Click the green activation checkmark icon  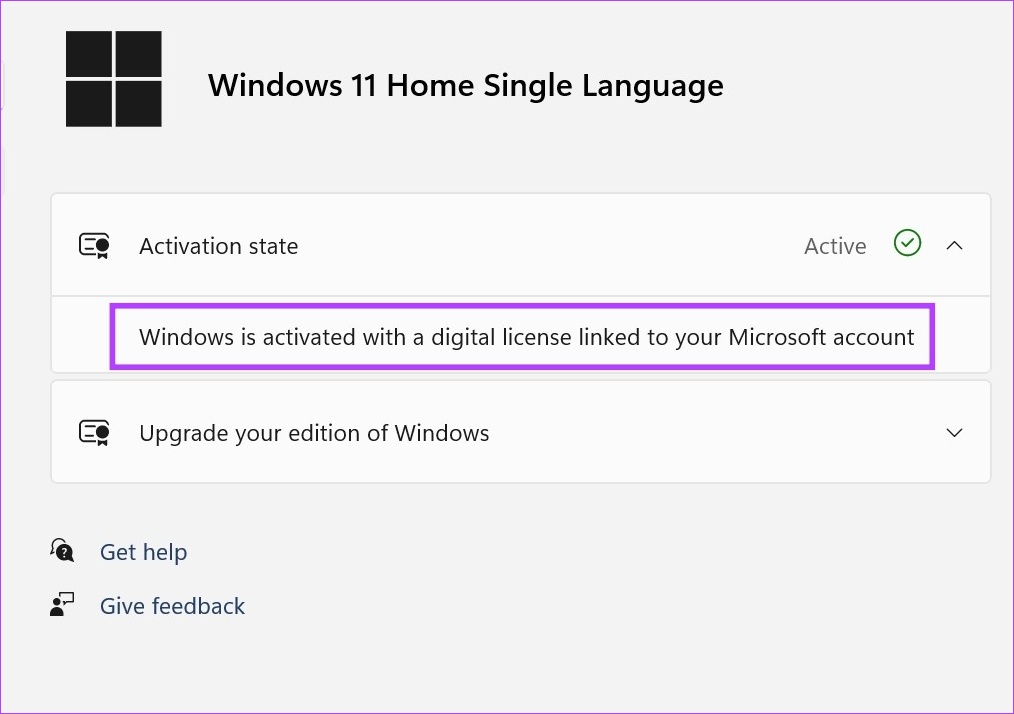pos(907,243)
